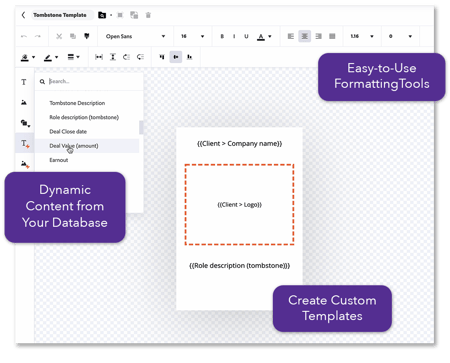Set vertical align bottom

tap(189, 57)
